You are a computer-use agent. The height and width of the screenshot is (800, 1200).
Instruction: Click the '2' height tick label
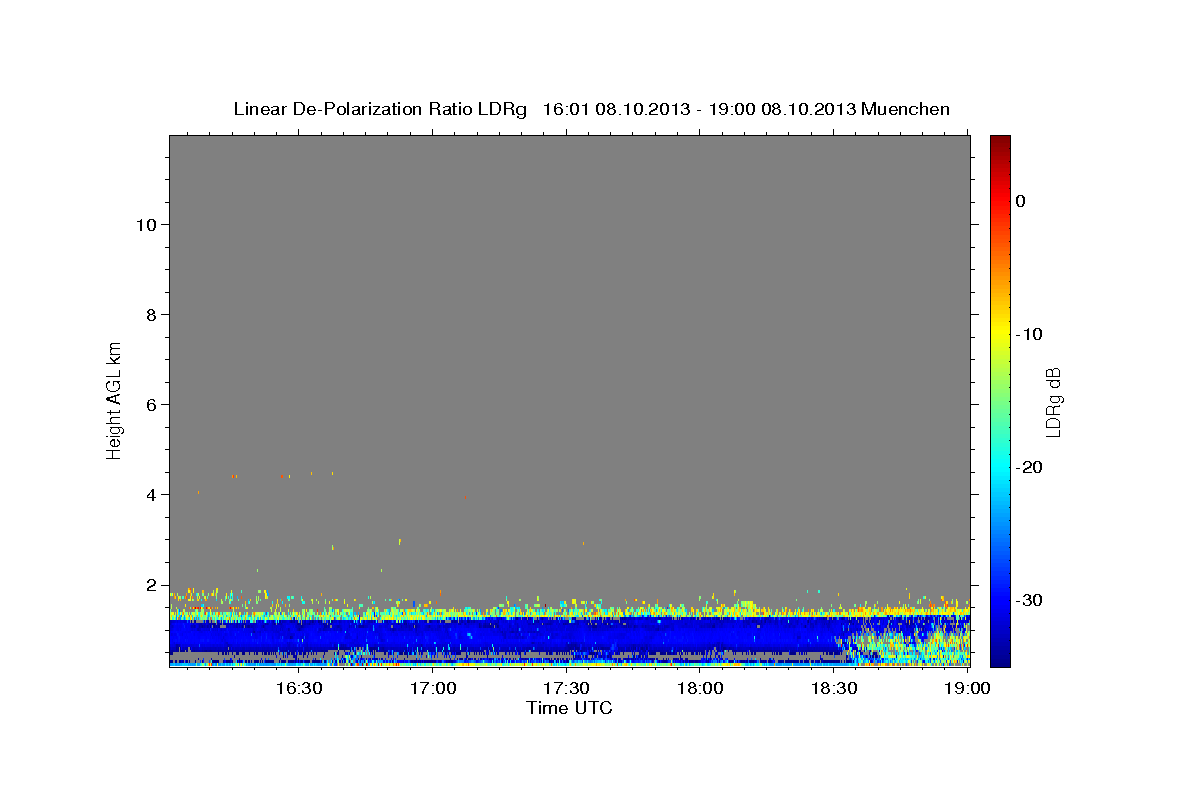(151, 584)
